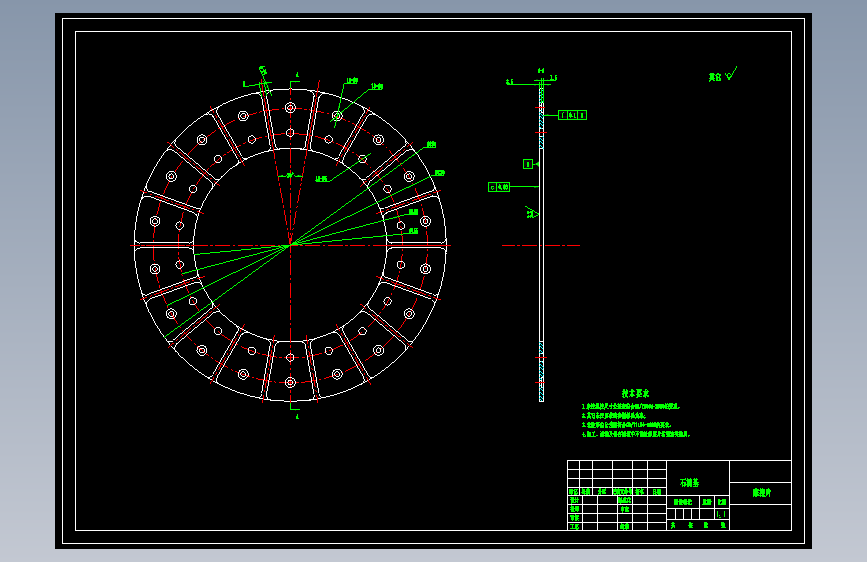Click the 工艺 row label in title block
Image resolution: width=867 pixels, height=562 pixels.
pyautogui.click(x=574, y=527)
